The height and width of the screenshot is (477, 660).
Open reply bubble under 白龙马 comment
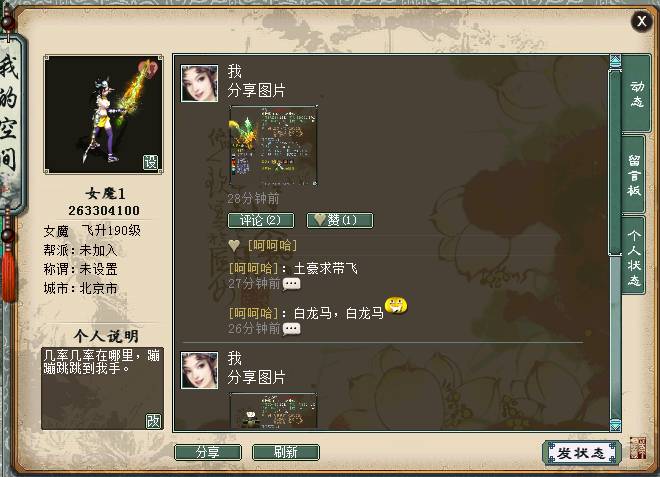click(x=292, y=329)
